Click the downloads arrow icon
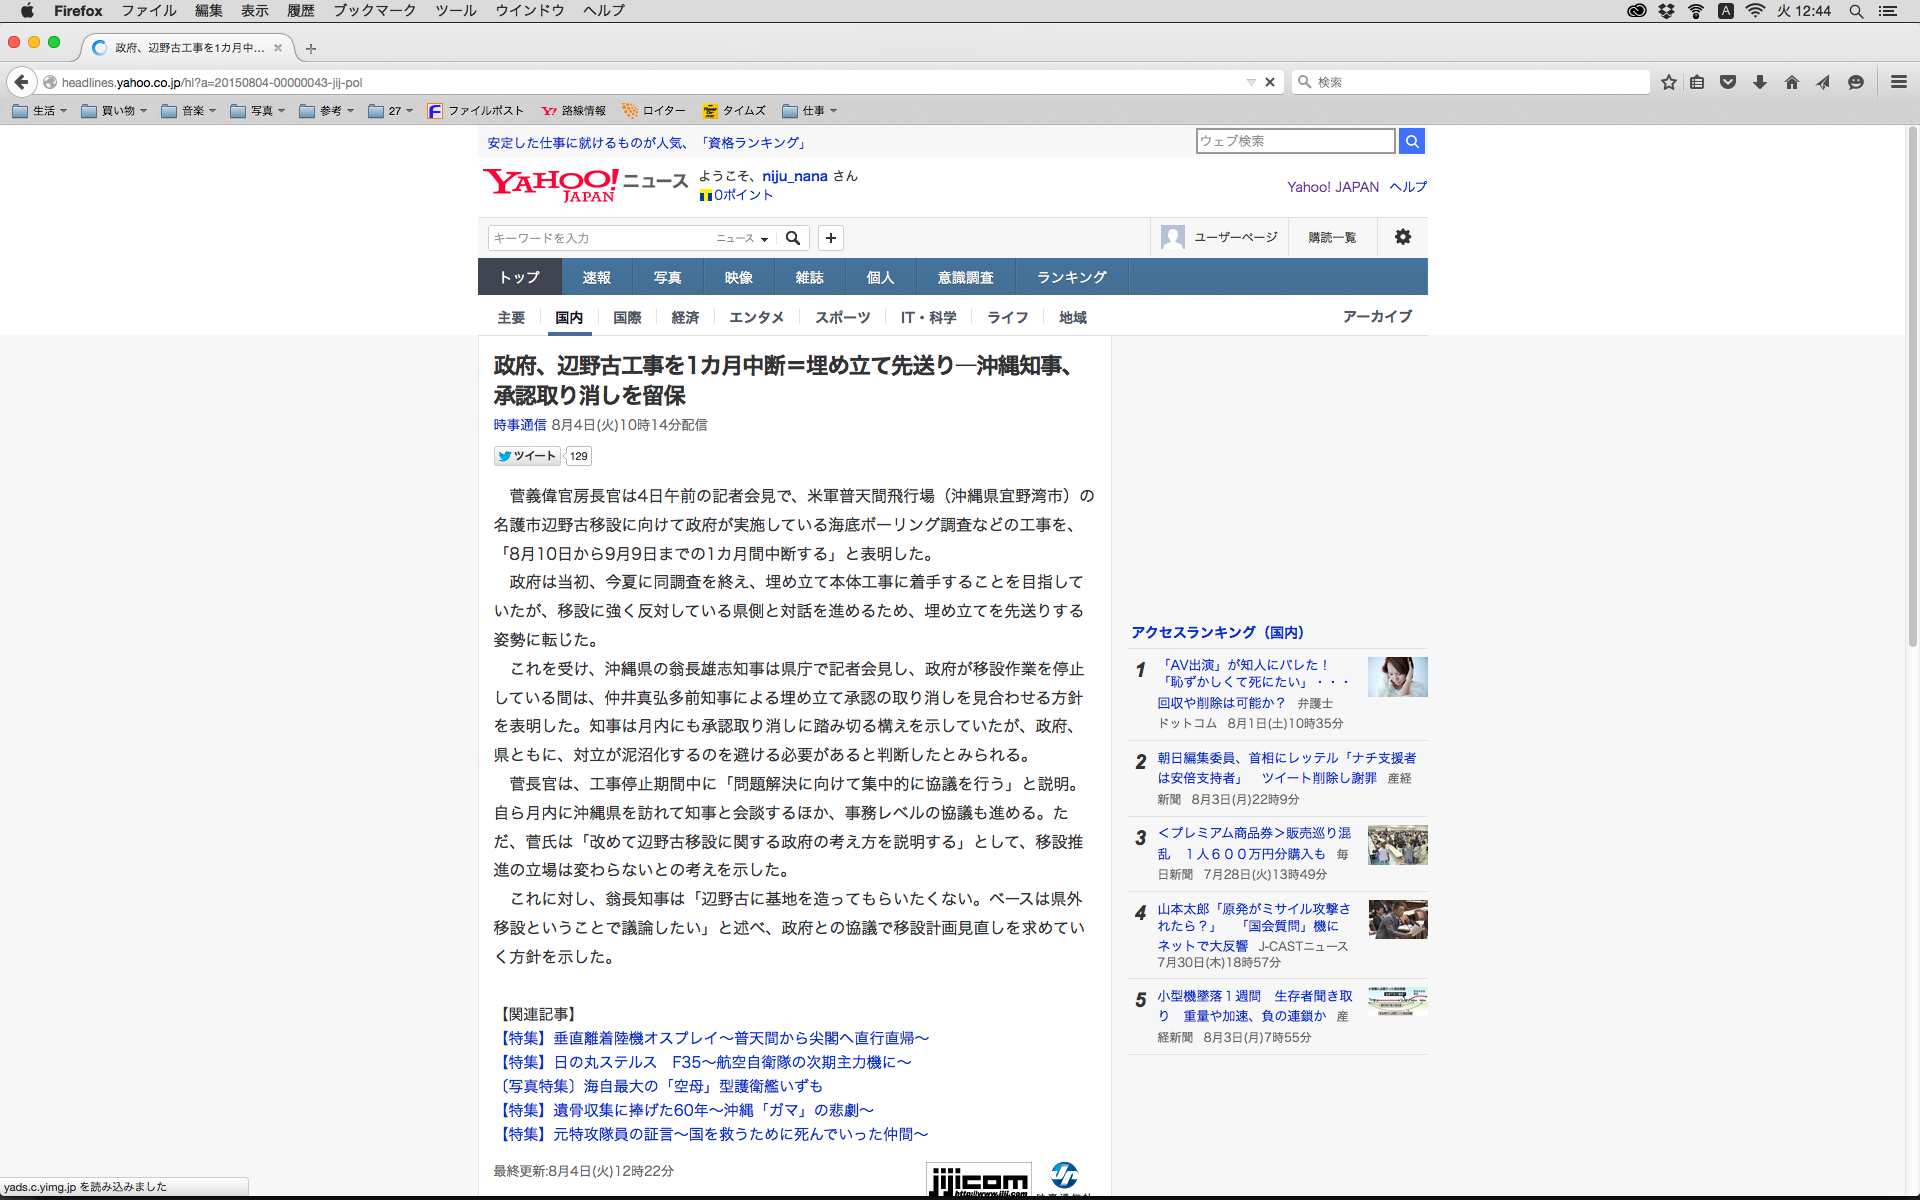 click(1759, 82)
